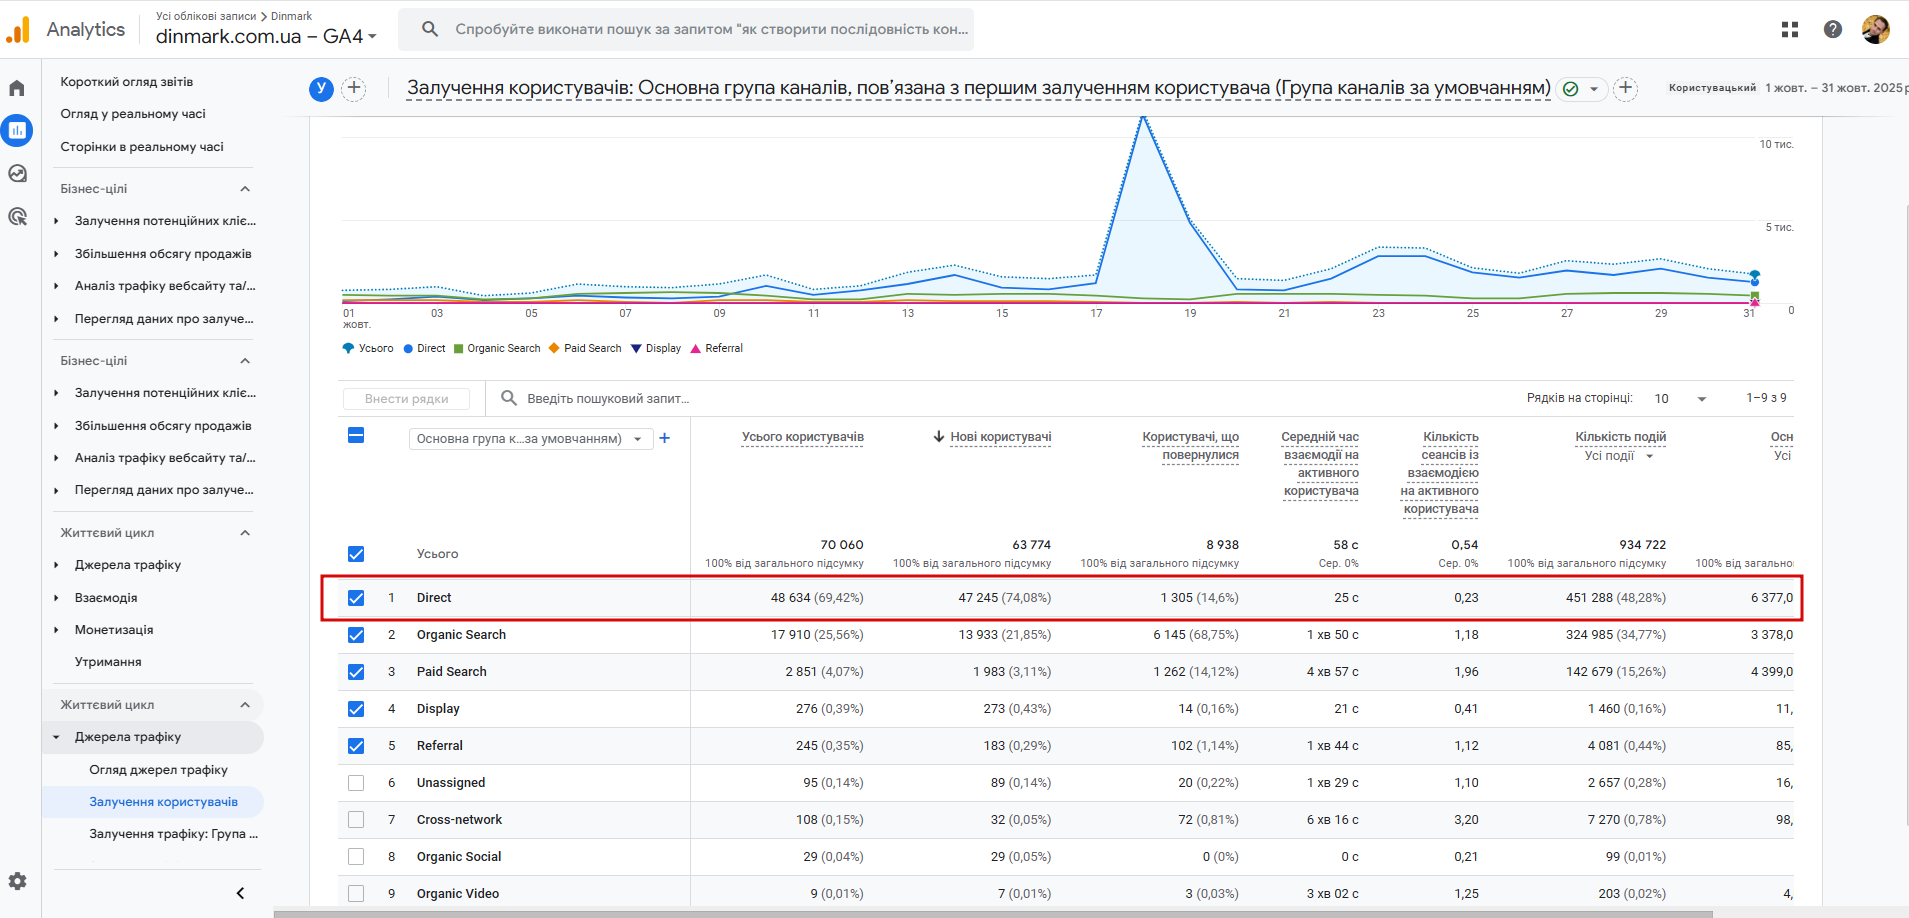Image resolution: width=1909 pixels, height=918 pixels.
Task: Check the Unassigned row checkbox
Action: 356,783
